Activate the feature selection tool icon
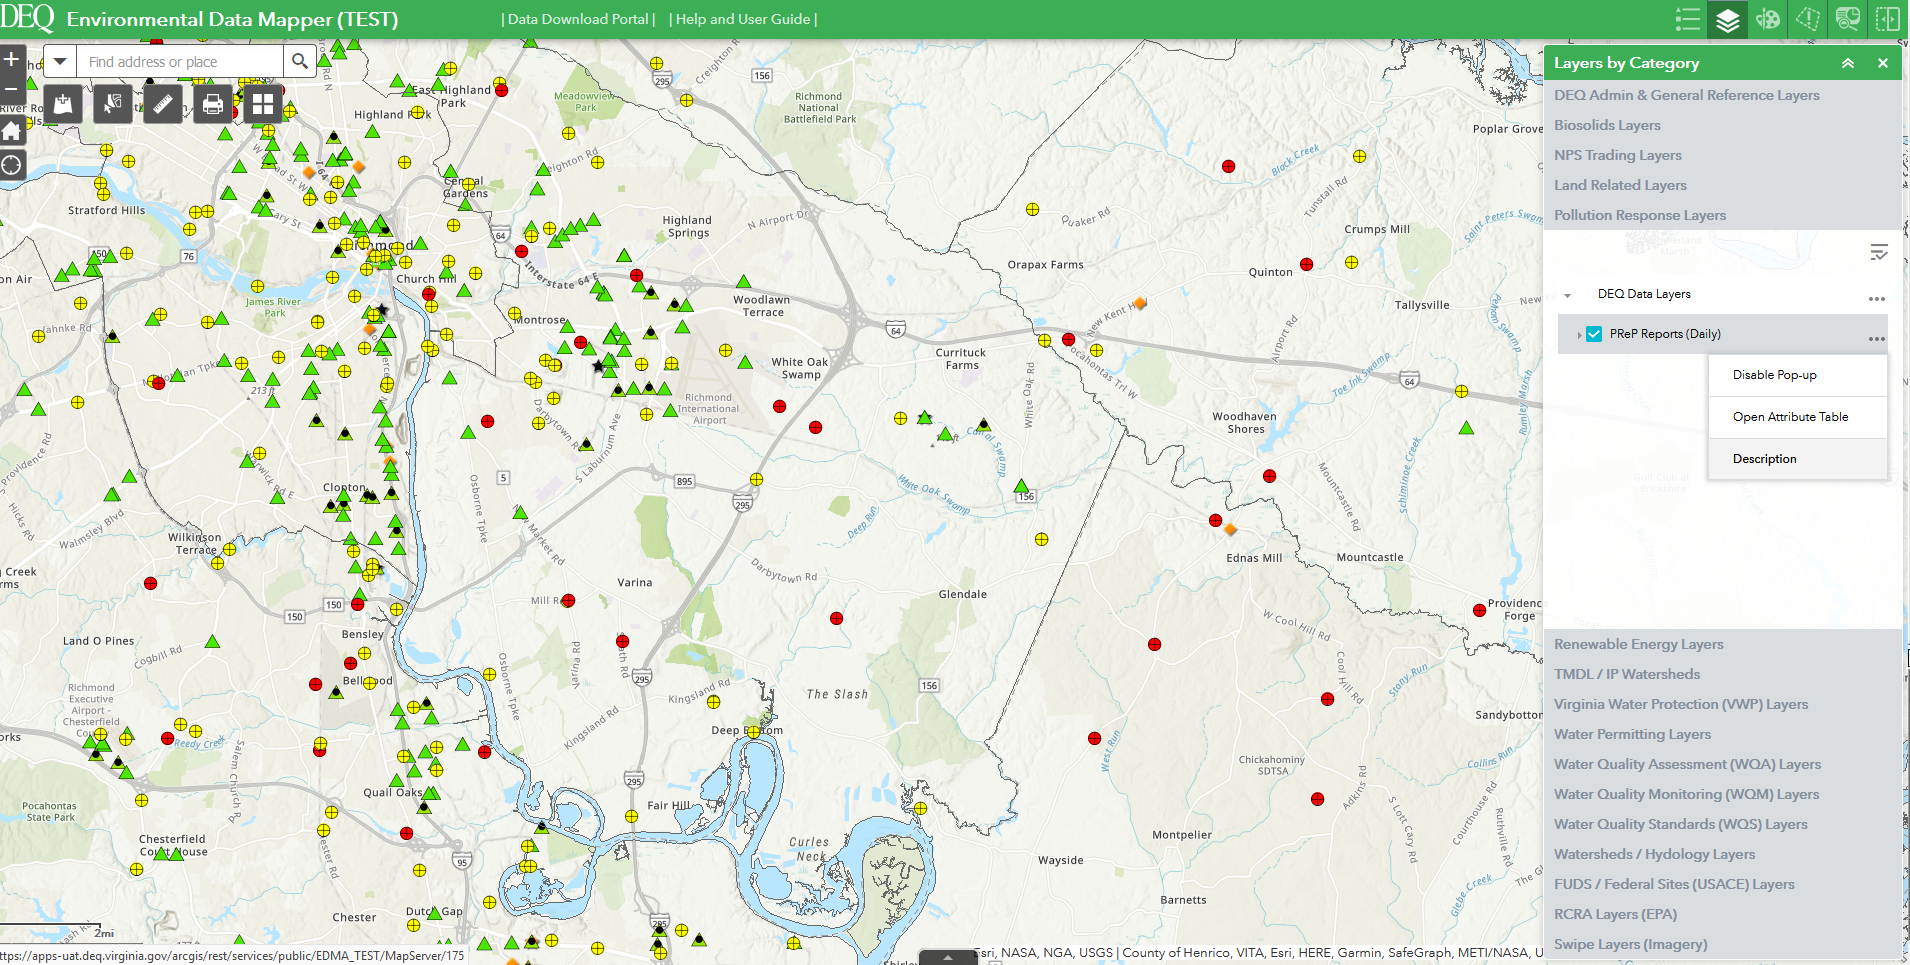This screenshot has height=965, width=1910. 112,103
